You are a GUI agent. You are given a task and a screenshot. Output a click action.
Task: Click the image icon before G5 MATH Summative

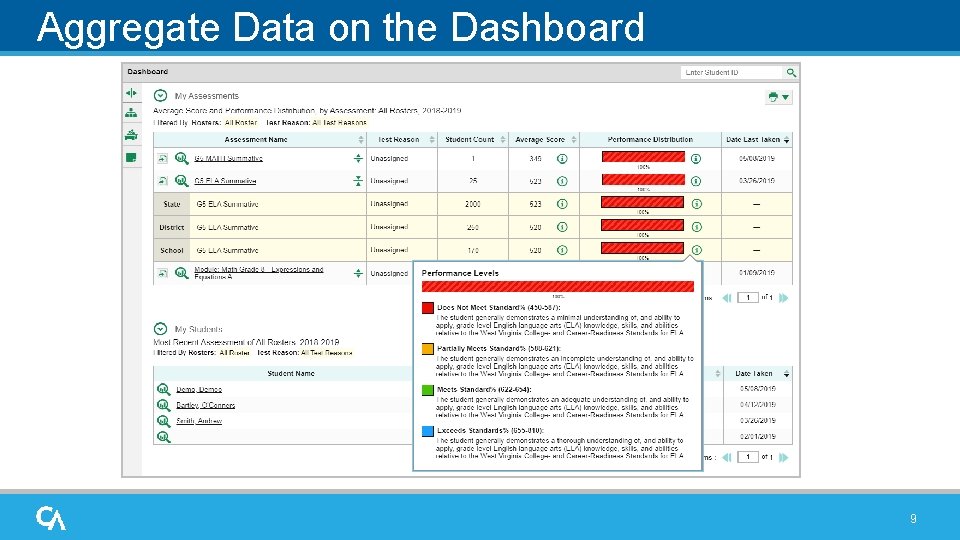162,159
